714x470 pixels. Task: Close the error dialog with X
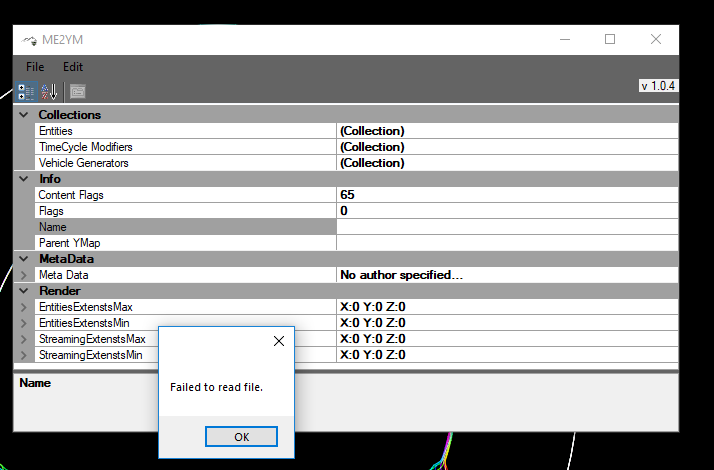(x=279, y=341)
